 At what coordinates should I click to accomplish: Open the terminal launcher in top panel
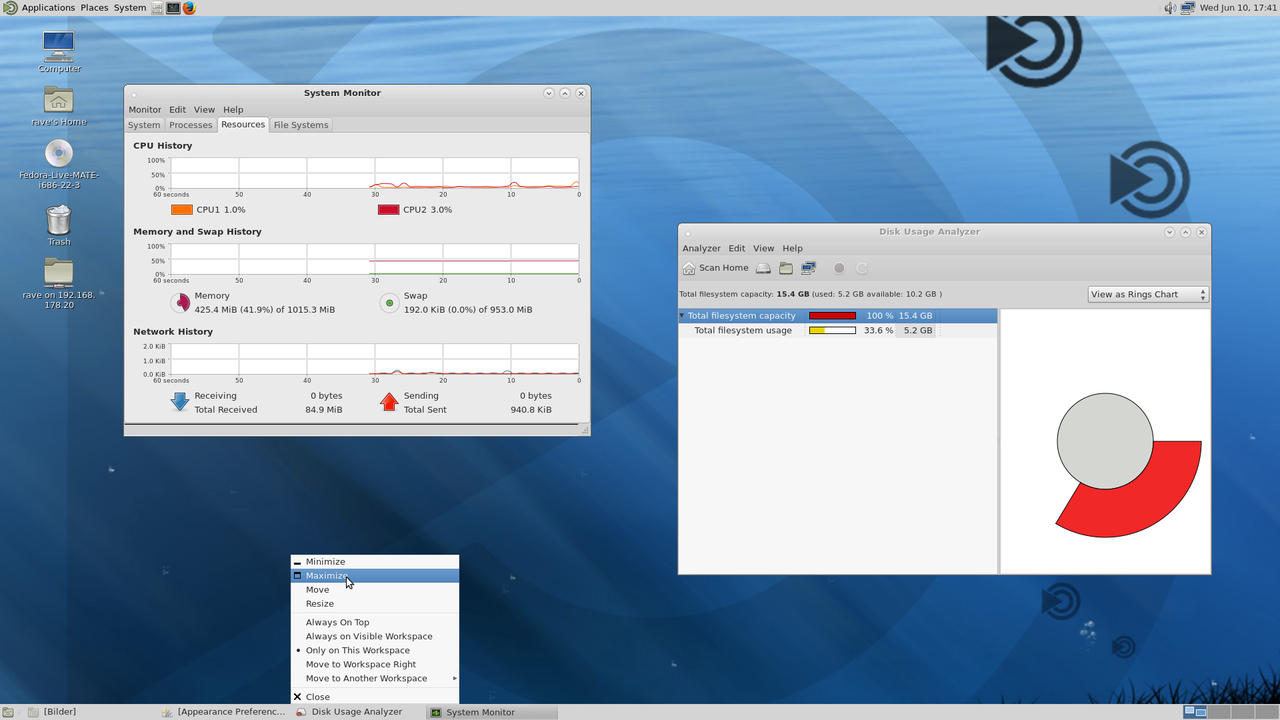coord(173,8)
